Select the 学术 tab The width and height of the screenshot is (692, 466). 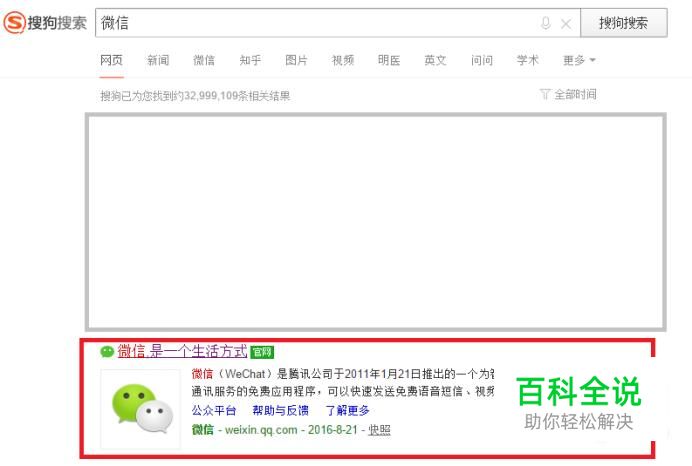528,60
